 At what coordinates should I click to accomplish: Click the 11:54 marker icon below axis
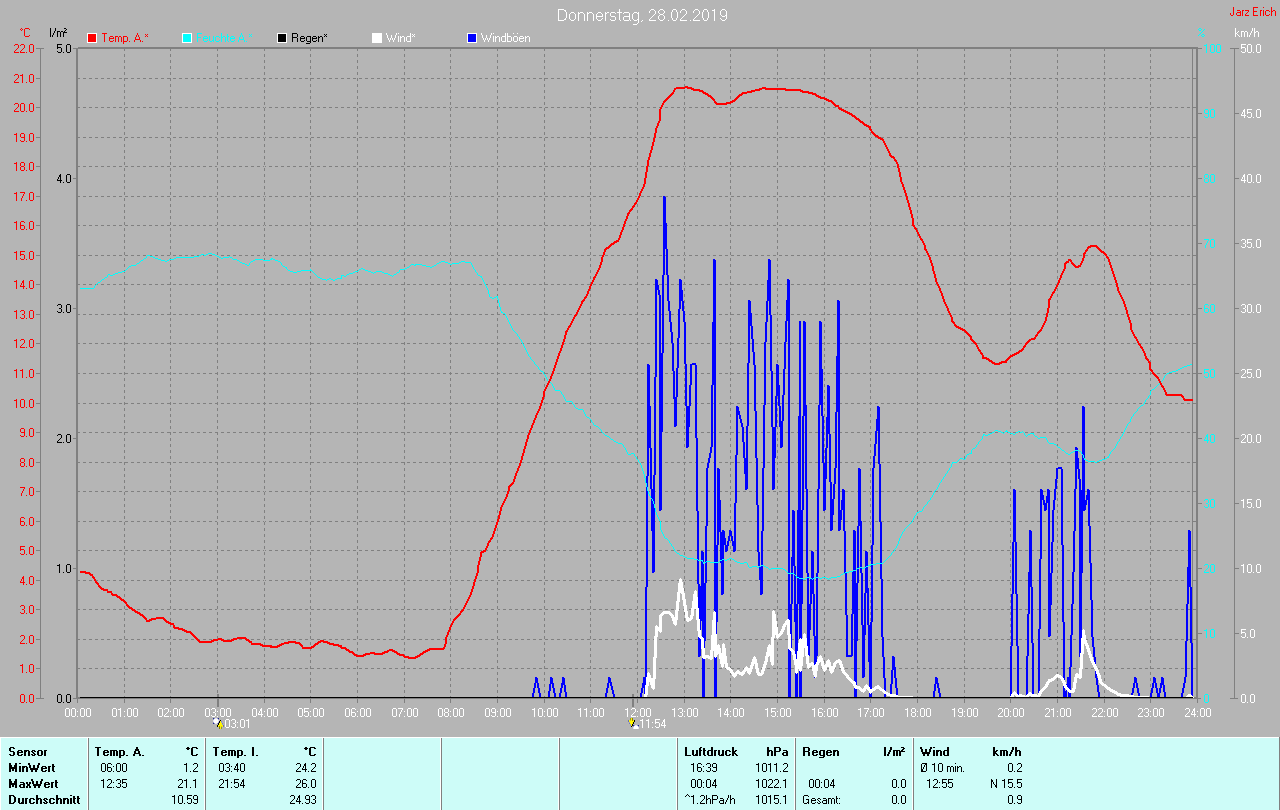coord(634,723)
